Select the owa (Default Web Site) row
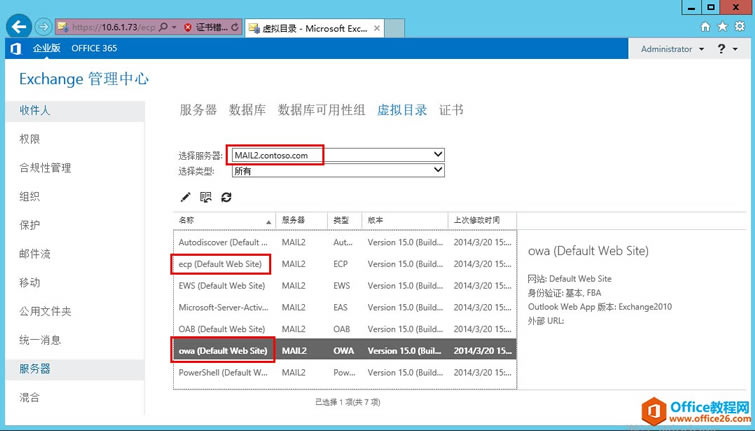This screenshot has width=755, height=431. click(345, 351)
